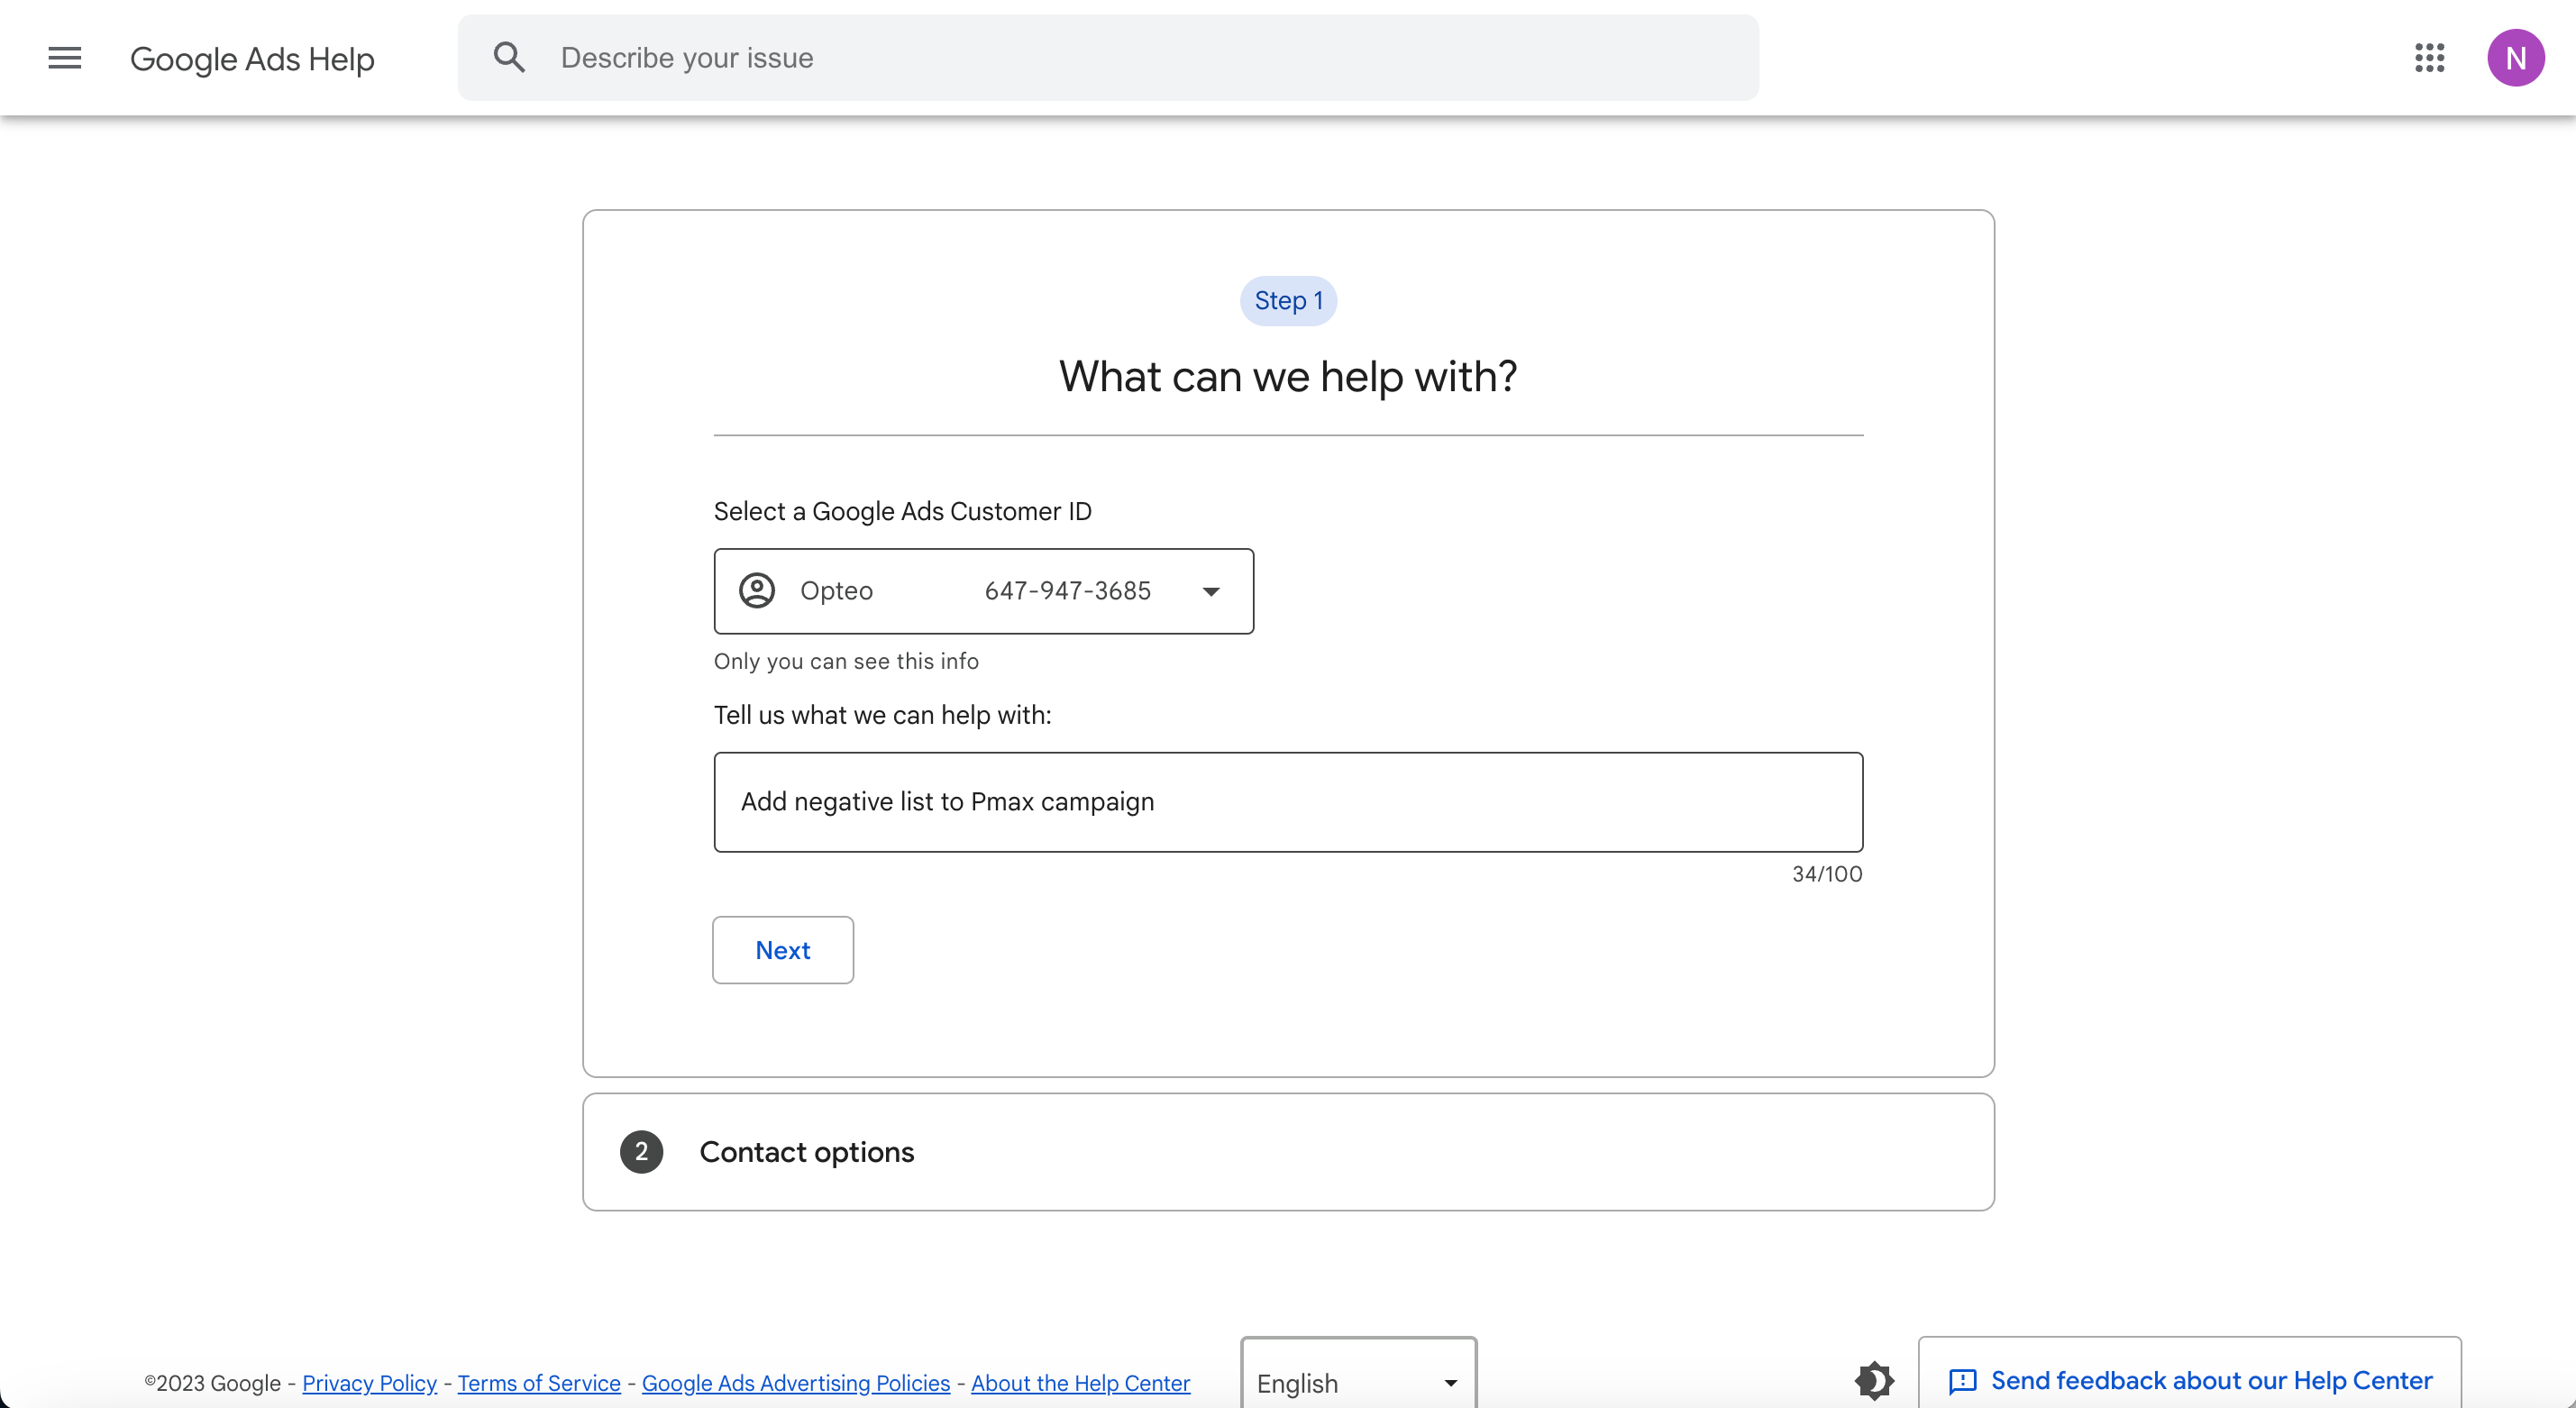
Task: Click the Next button
Action: [782, 950]
